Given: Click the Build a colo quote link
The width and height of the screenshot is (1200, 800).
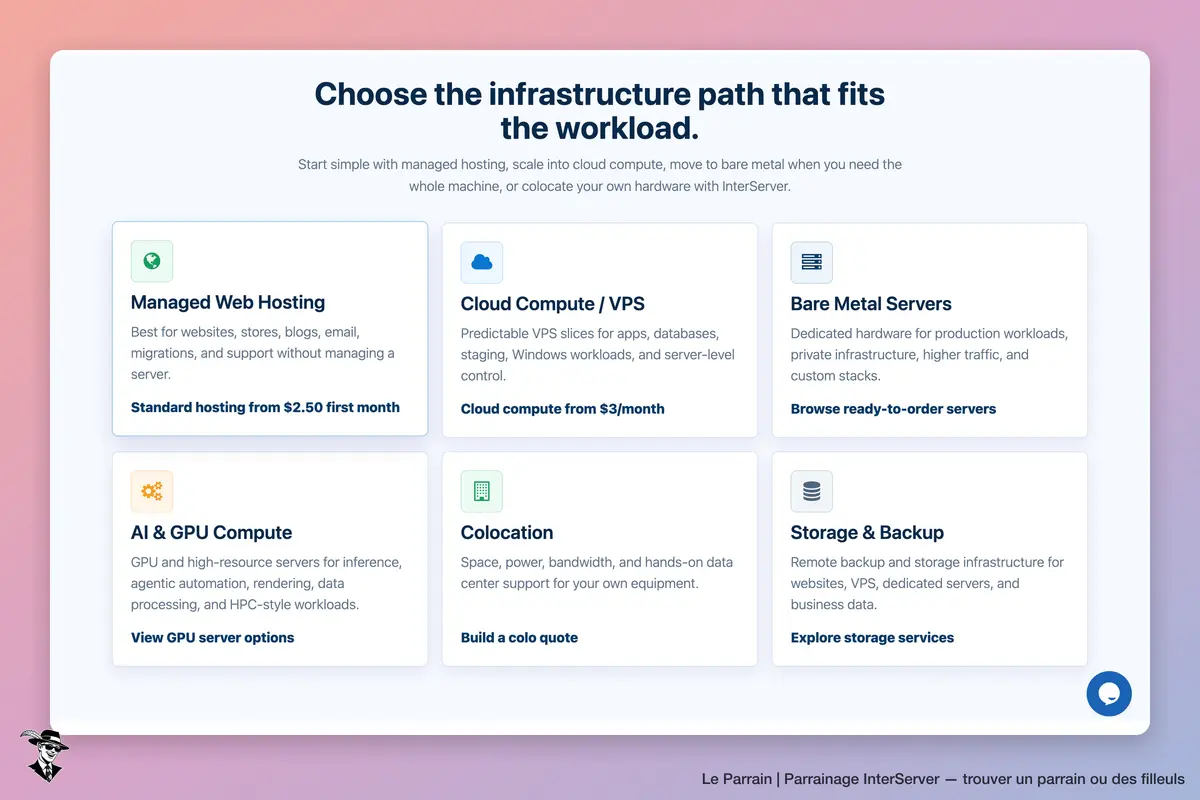Looking at the screenshot, I should click(519, 637).
